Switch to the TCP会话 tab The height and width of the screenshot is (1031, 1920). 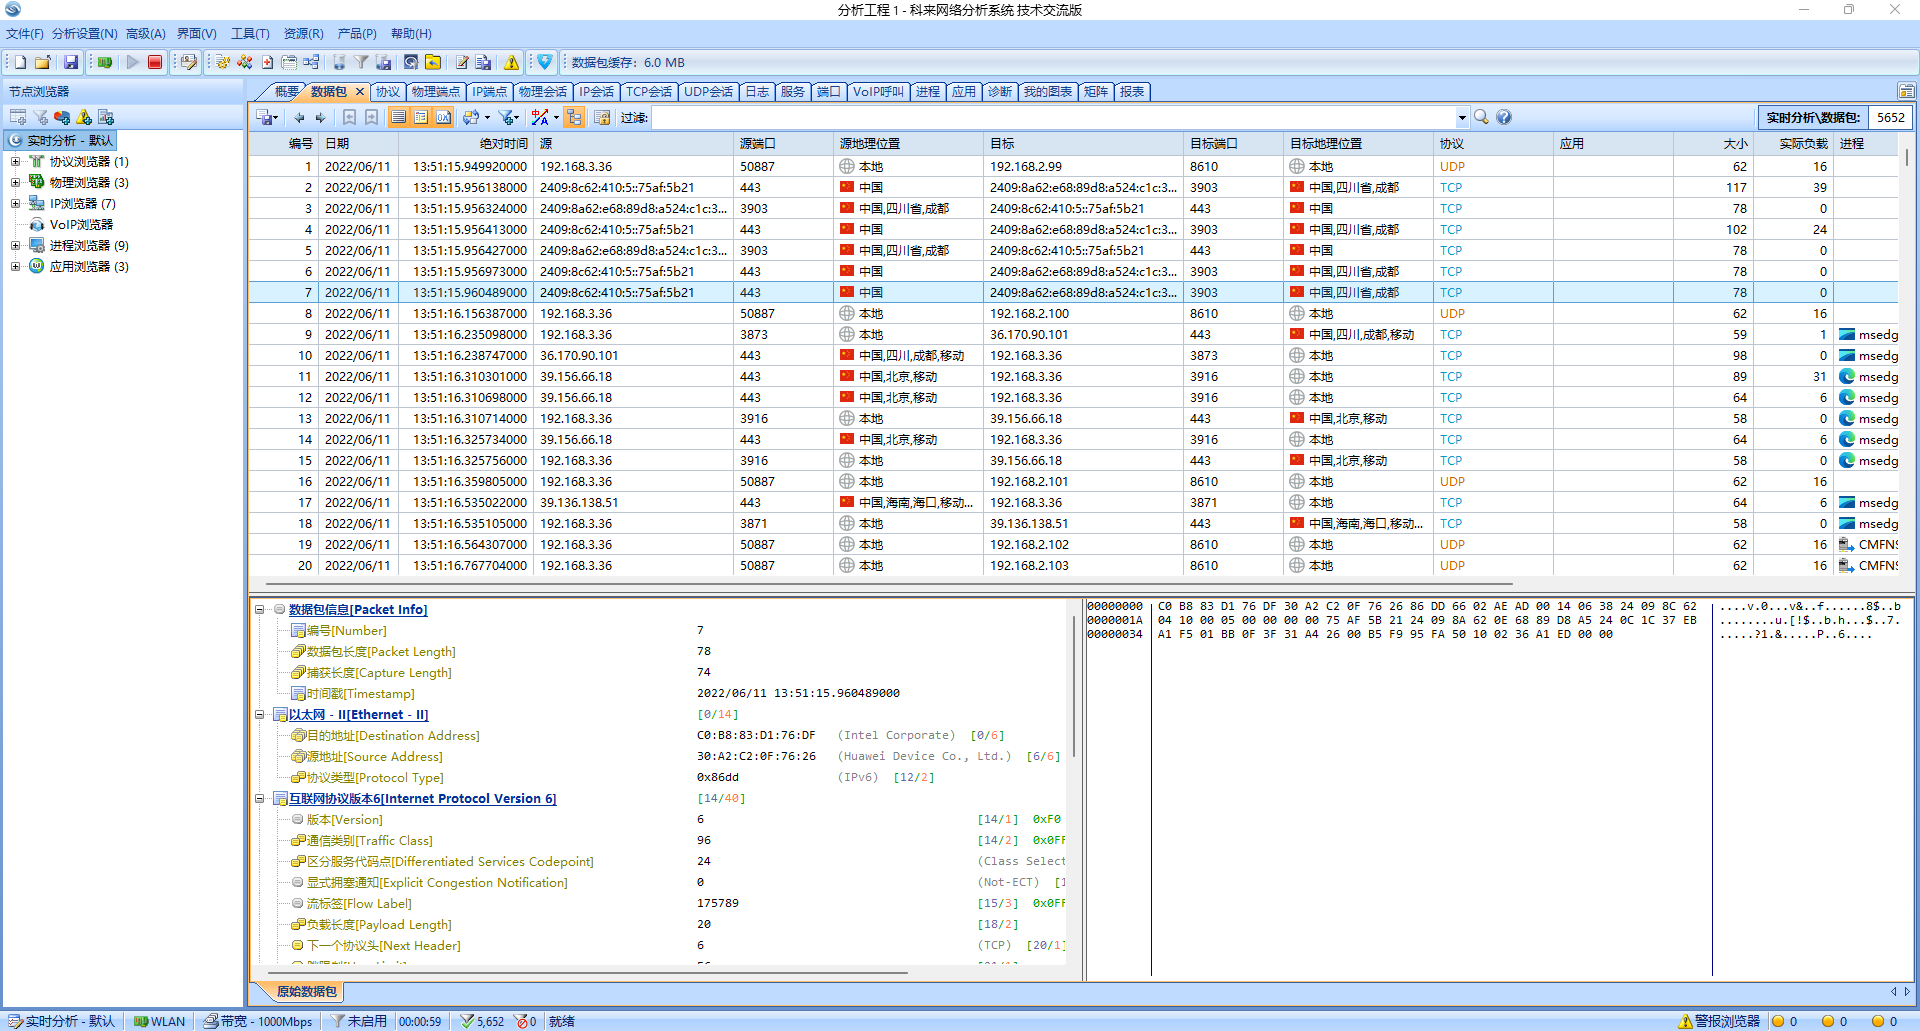tap(648, 91)
